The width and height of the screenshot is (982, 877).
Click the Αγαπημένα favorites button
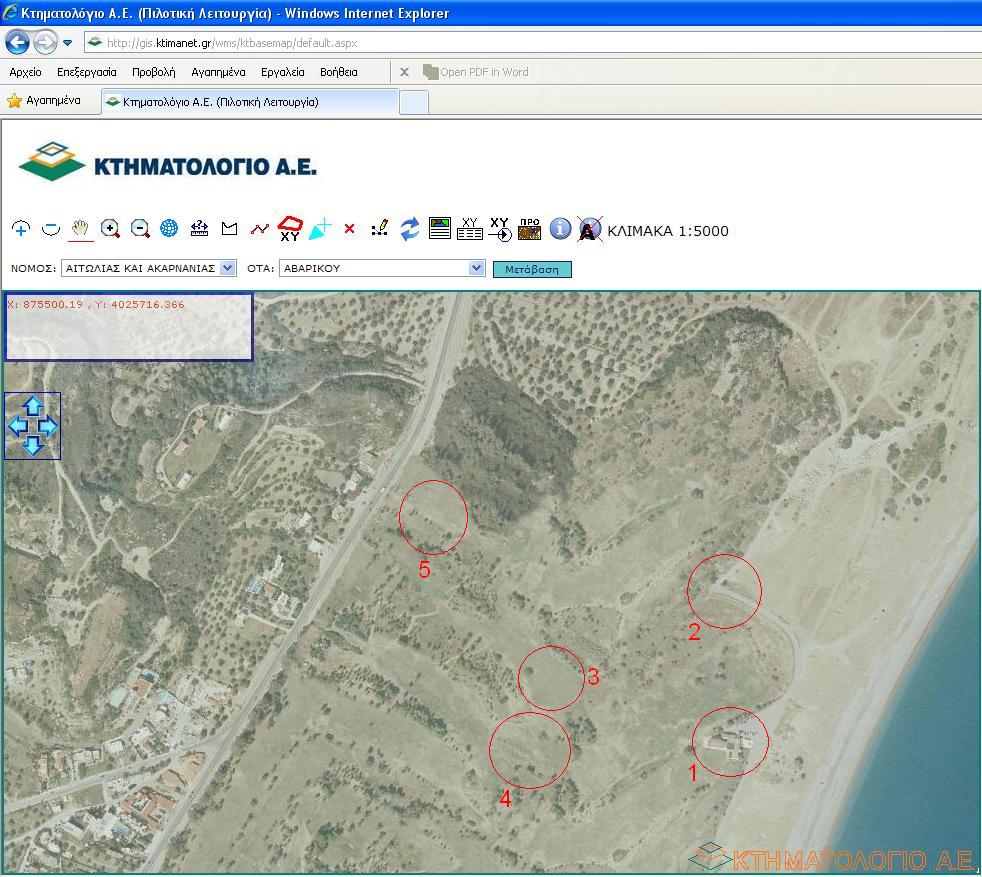click(44, 101)
